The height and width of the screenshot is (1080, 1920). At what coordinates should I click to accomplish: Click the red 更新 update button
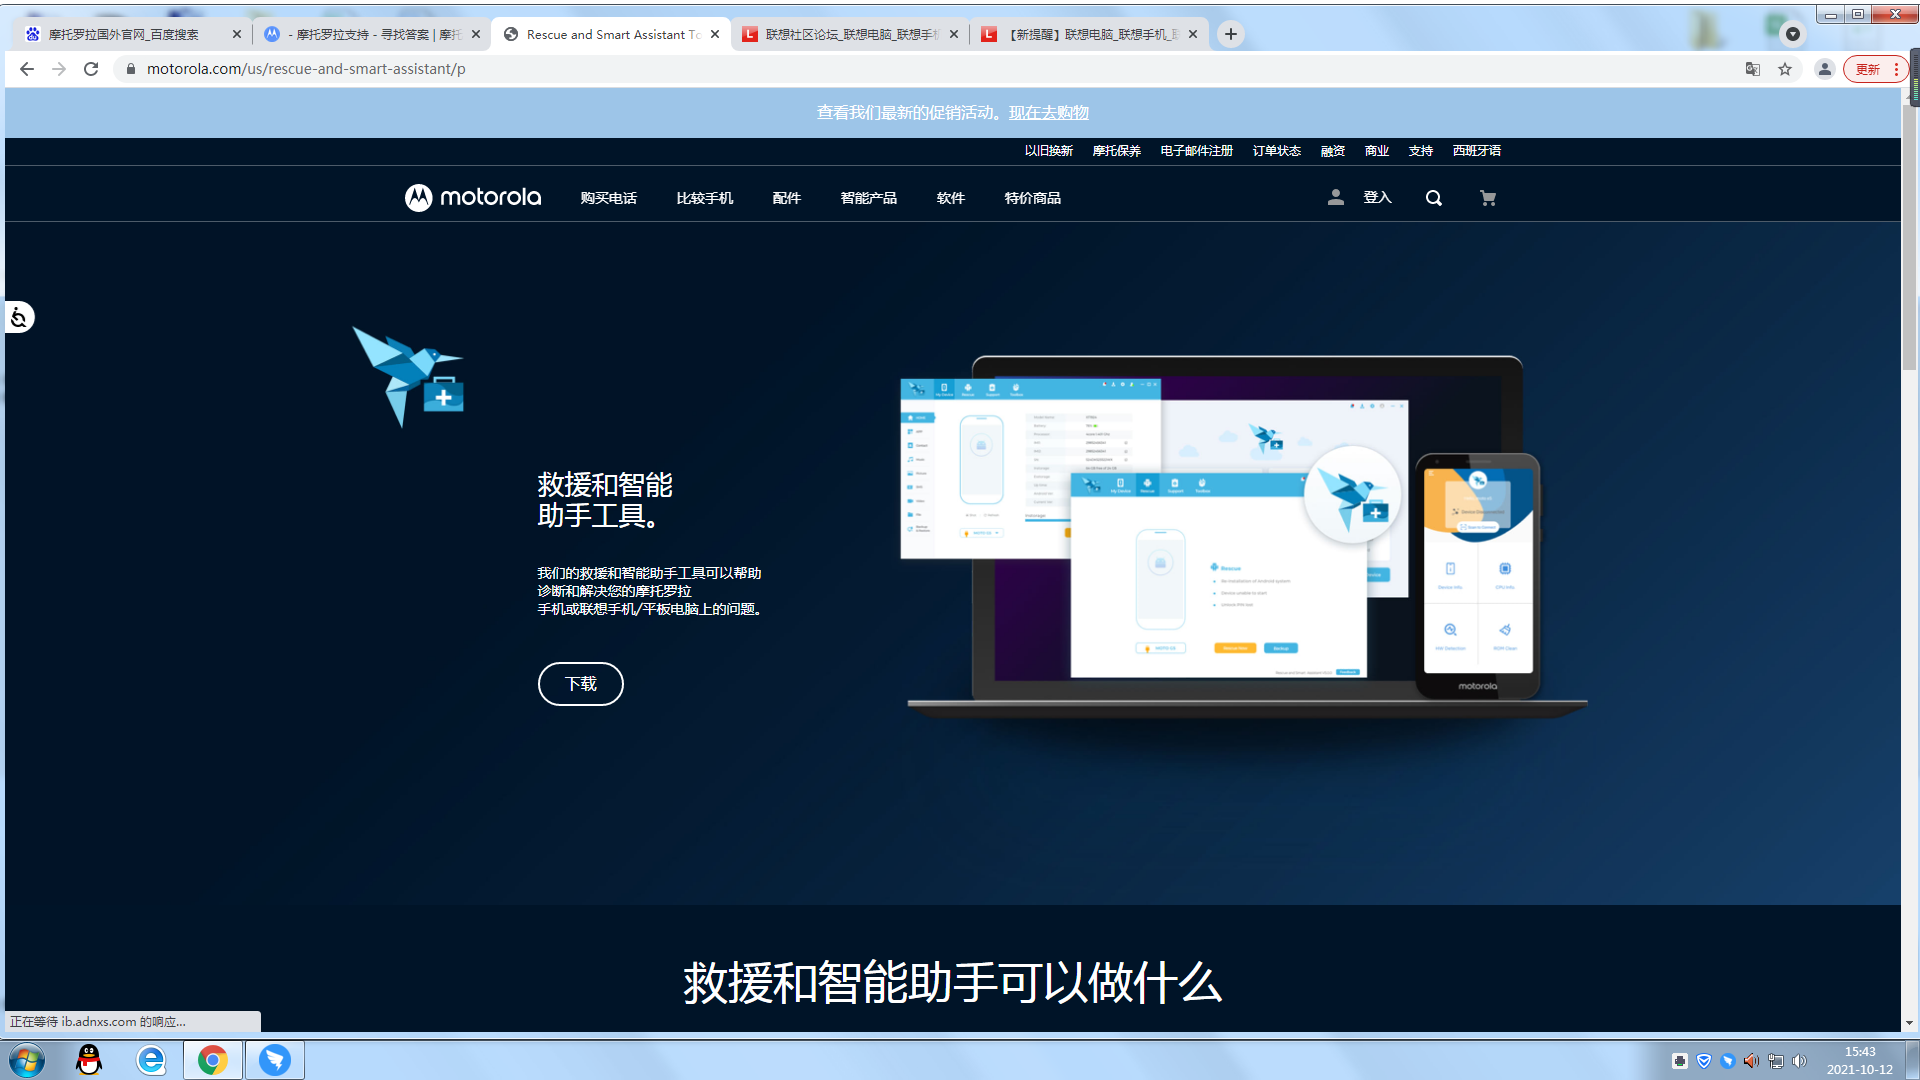(1875, 69)
